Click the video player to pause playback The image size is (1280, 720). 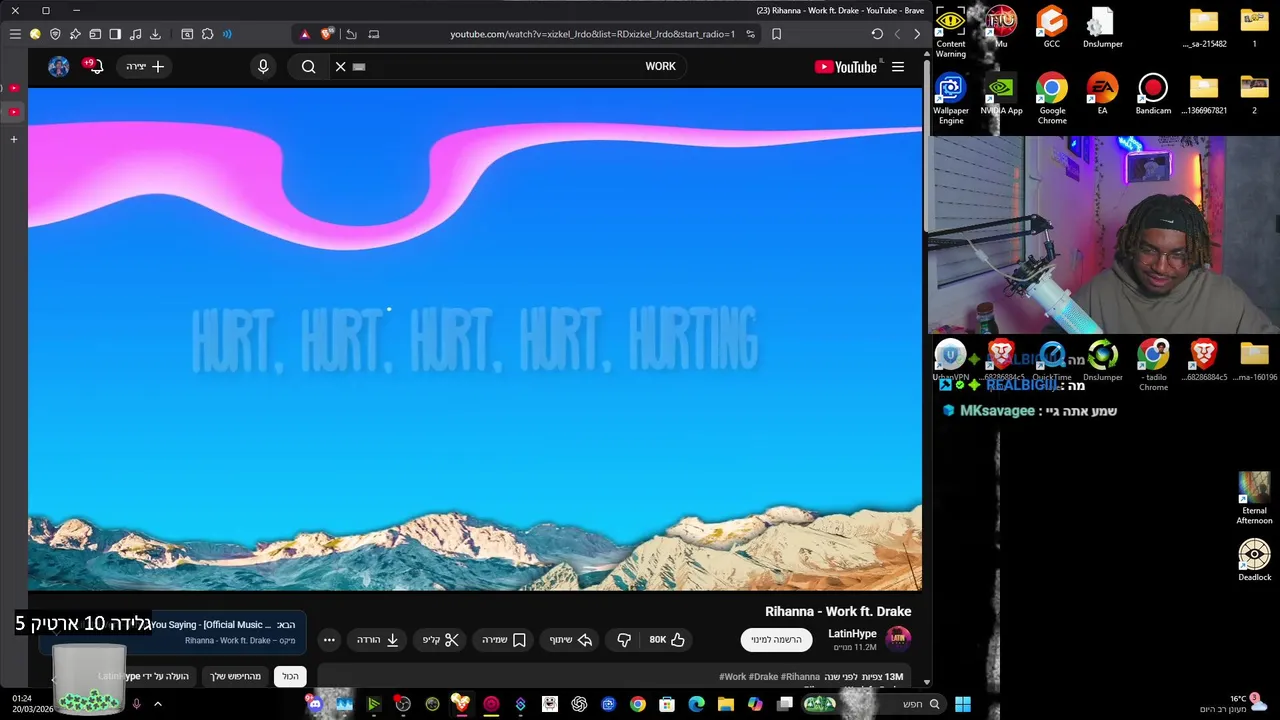click(475, 340)
